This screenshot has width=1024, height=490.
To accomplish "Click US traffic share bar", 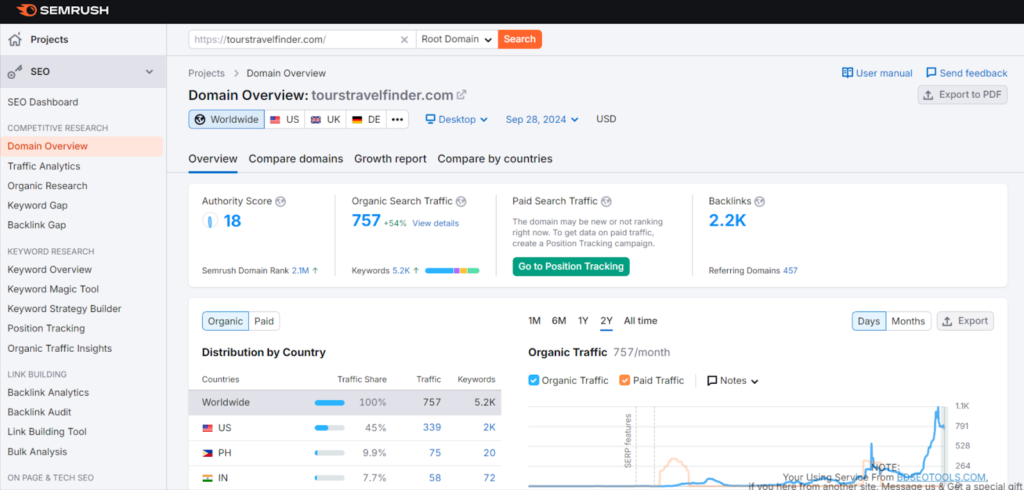I will [329, 428].
